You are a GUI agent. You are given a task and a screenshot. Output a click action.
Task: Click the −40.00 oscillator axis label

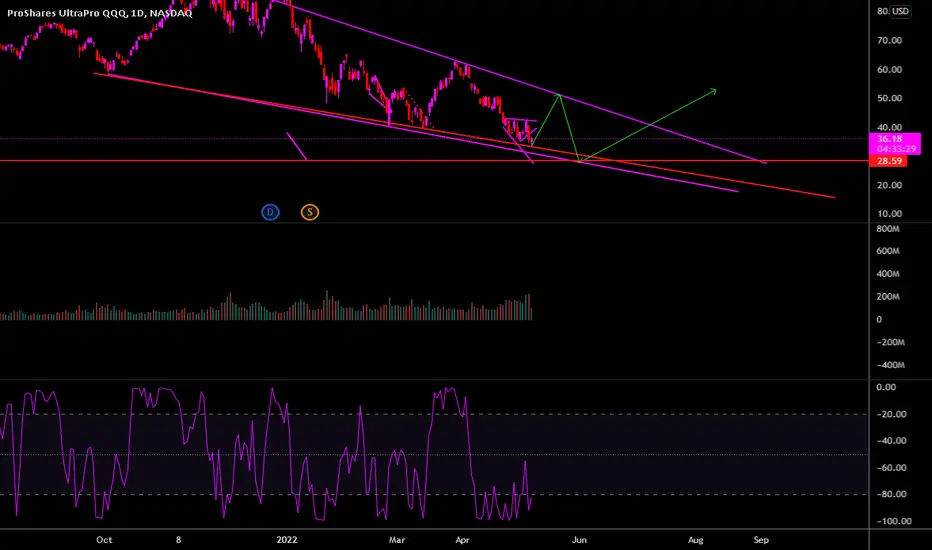click(892, 441)
